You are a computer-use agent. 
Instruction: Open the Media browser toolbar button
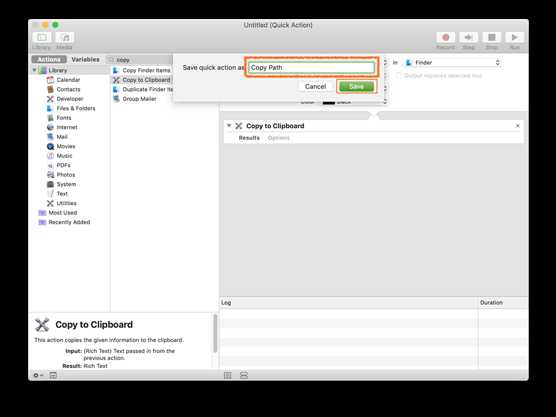click(65, 37)
